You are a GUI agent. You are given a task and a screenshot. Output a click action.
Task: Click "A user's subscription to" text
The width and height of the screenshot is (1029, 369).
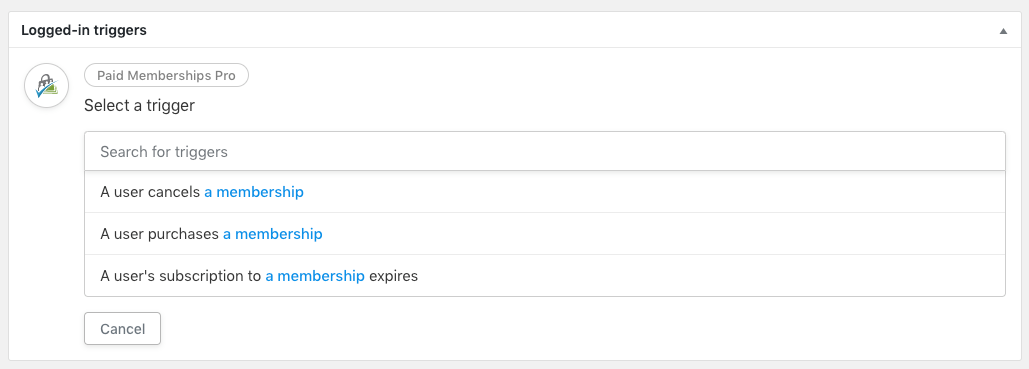tap(181, 276)
